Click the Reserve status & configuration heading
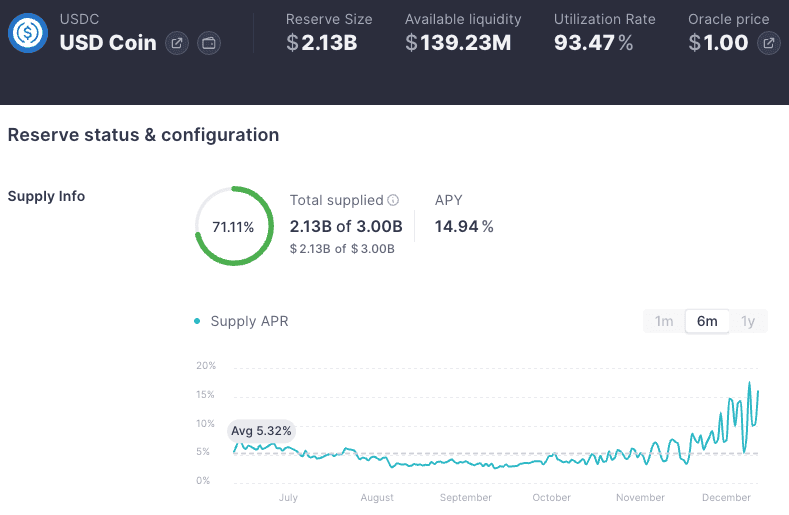 (143, 135)
